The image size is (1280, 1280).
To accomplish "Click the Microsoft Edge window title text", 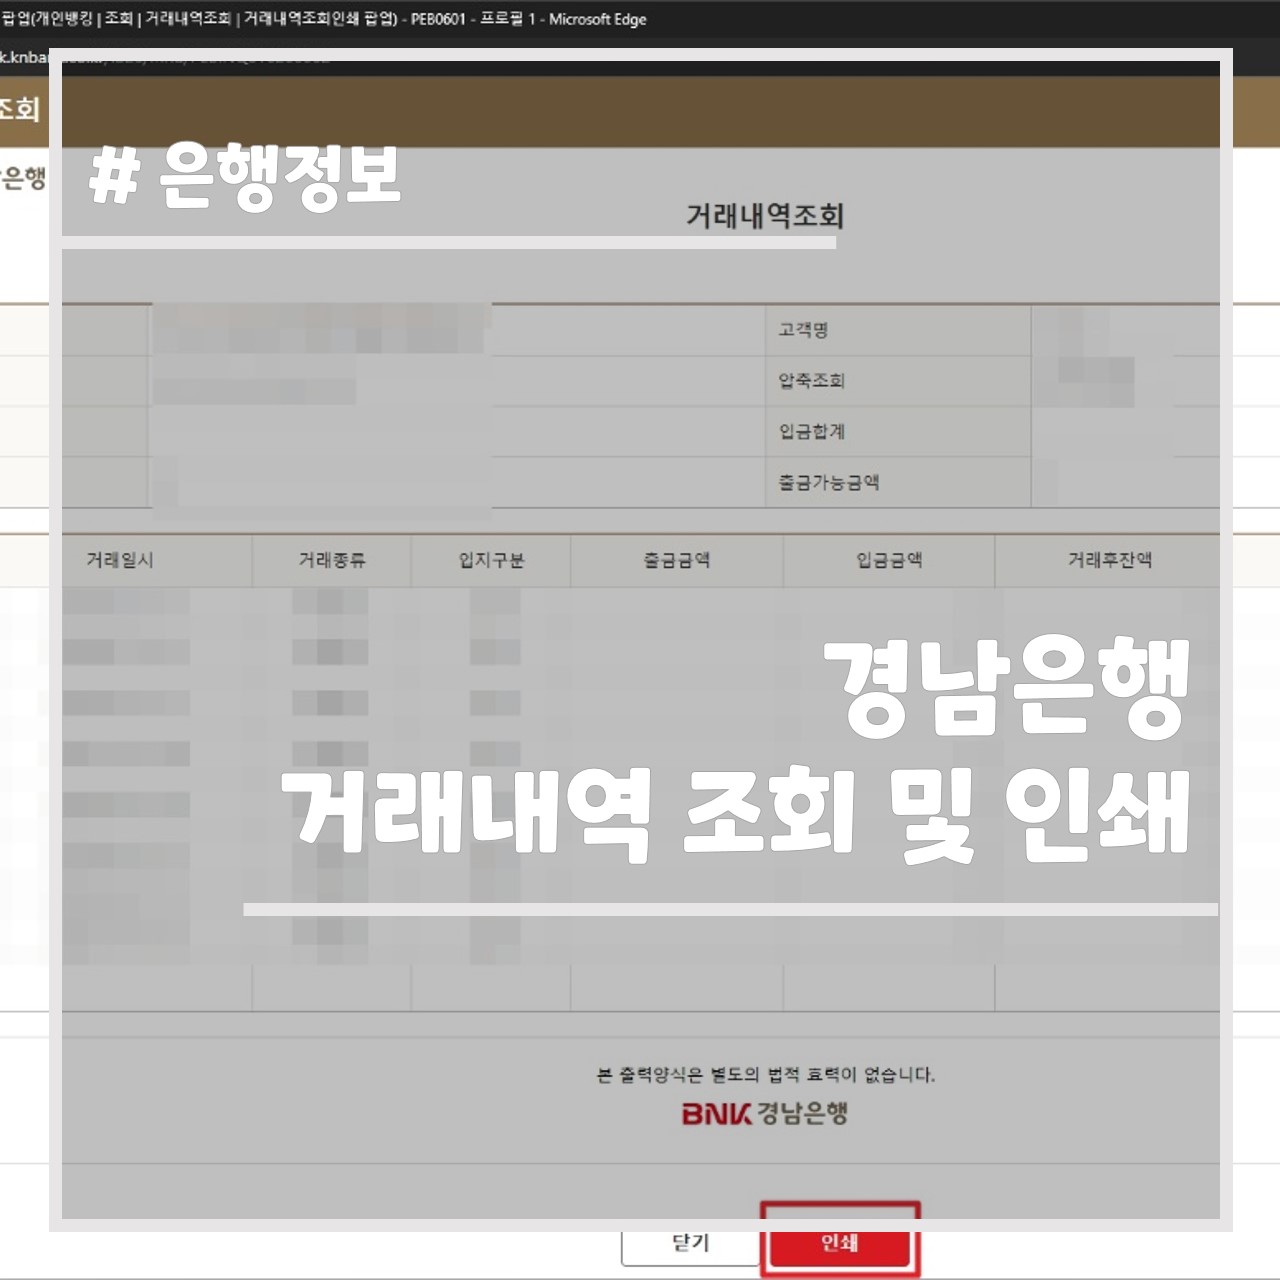I will [x=323, y=19].
